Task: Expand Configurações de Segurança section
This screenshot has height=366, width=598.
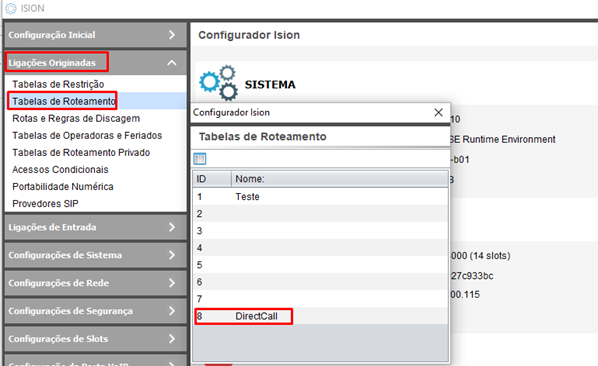Action: coord(95,311)
